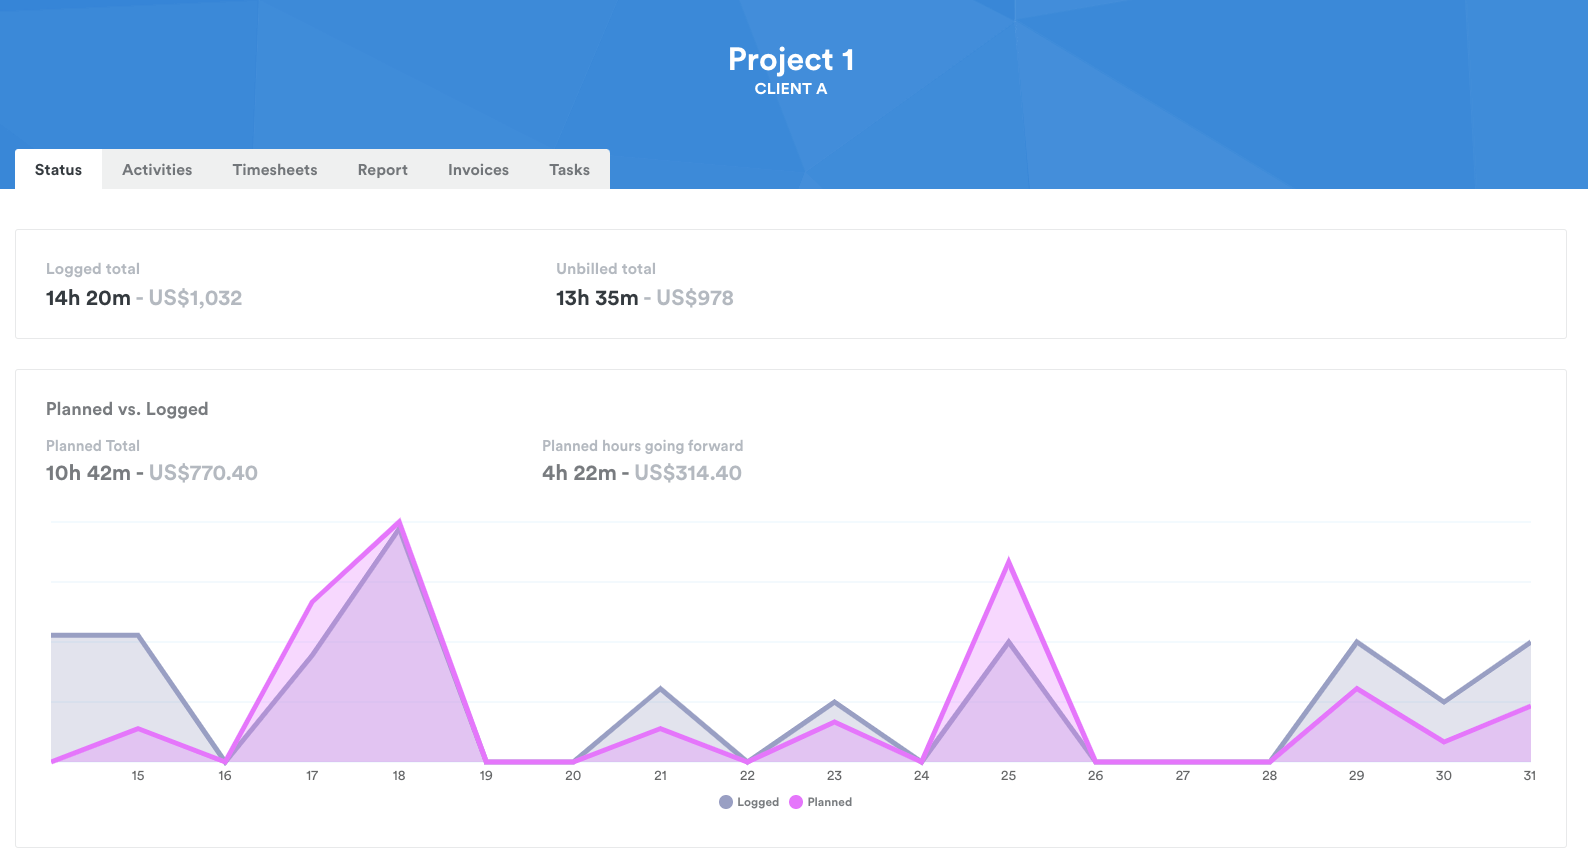Switch to the Activities tab
This screenshot has height=864, width=1588.
pyautogui.click(x=157, y=170)
